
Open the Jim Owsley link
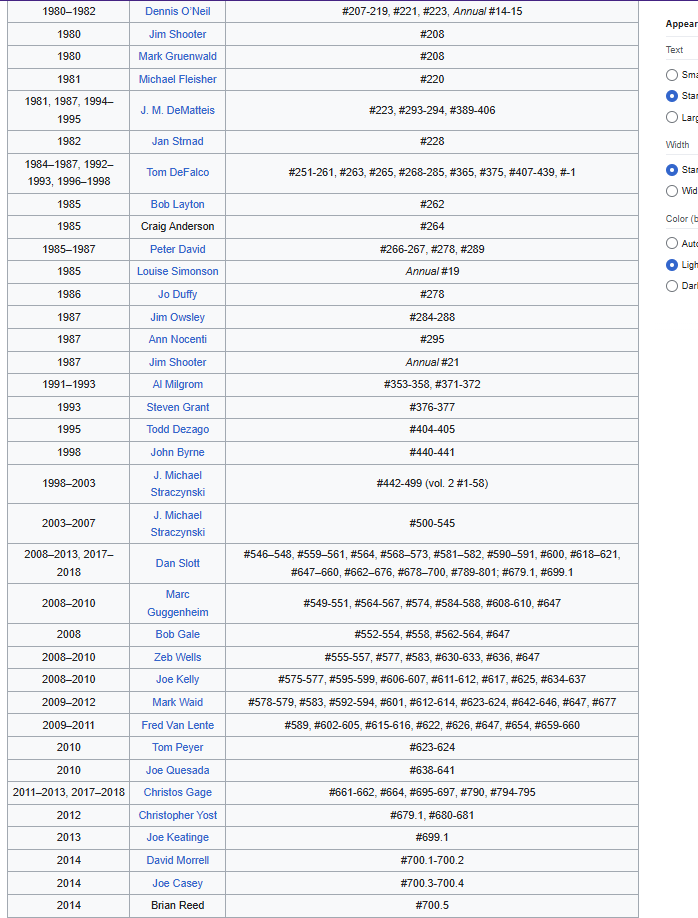177,317
